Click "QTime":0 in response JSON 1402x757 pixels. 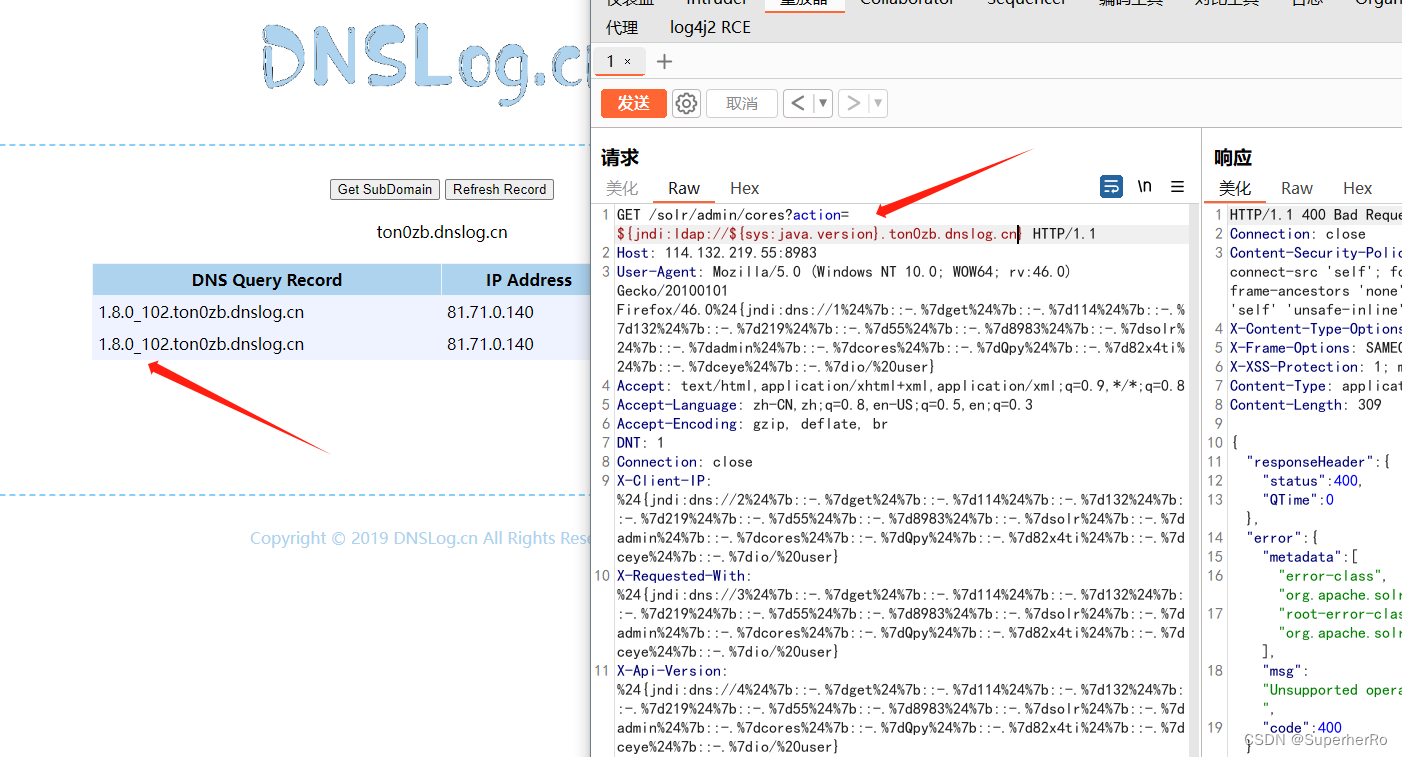click(1298, 500)
